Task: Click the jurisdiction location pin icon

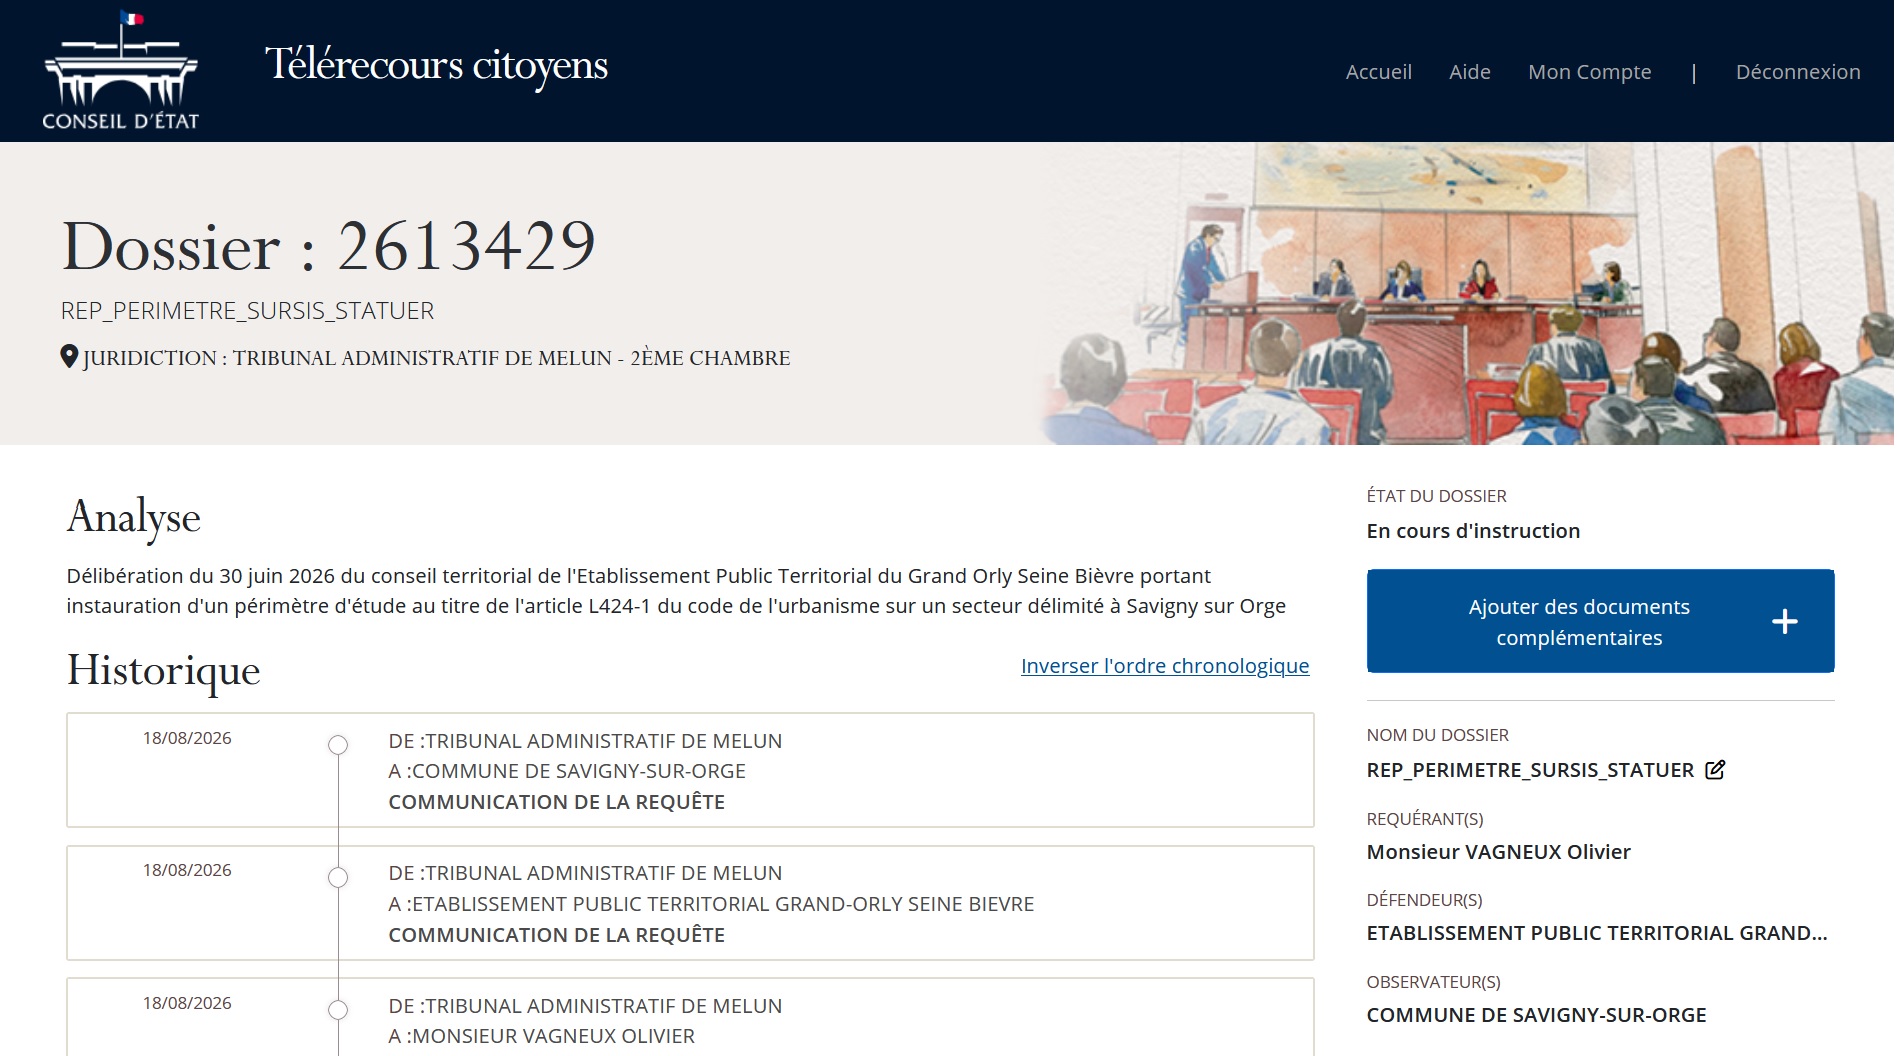Action: coord(69,357)
